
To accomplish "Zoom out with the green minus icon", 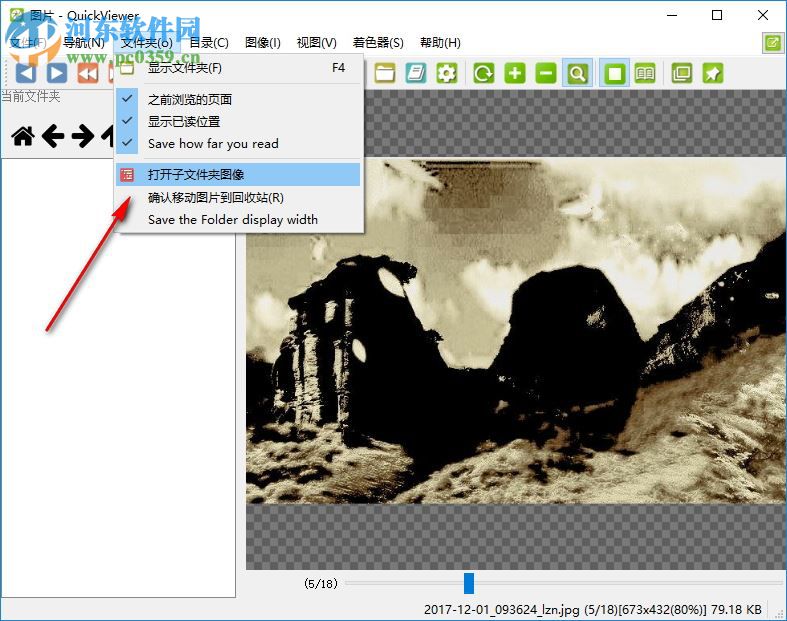I will (x=546, y=73).
